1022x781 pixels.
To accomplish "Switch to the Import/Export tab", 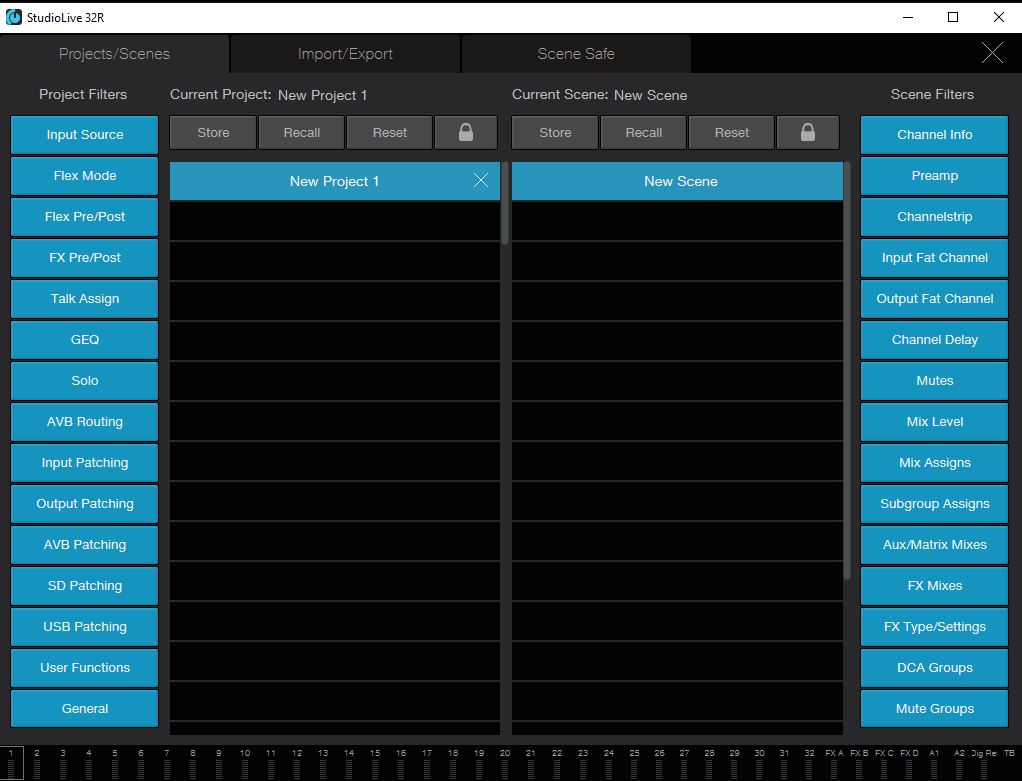I will [x=345, y=54].
